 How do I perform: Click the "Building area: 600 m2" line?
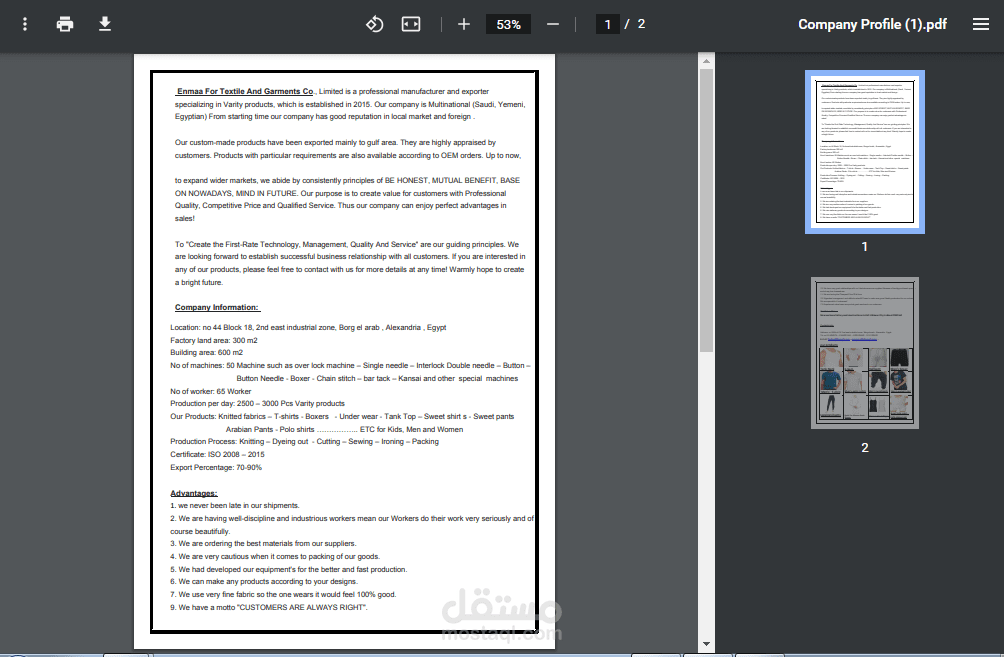pos(206,353)
